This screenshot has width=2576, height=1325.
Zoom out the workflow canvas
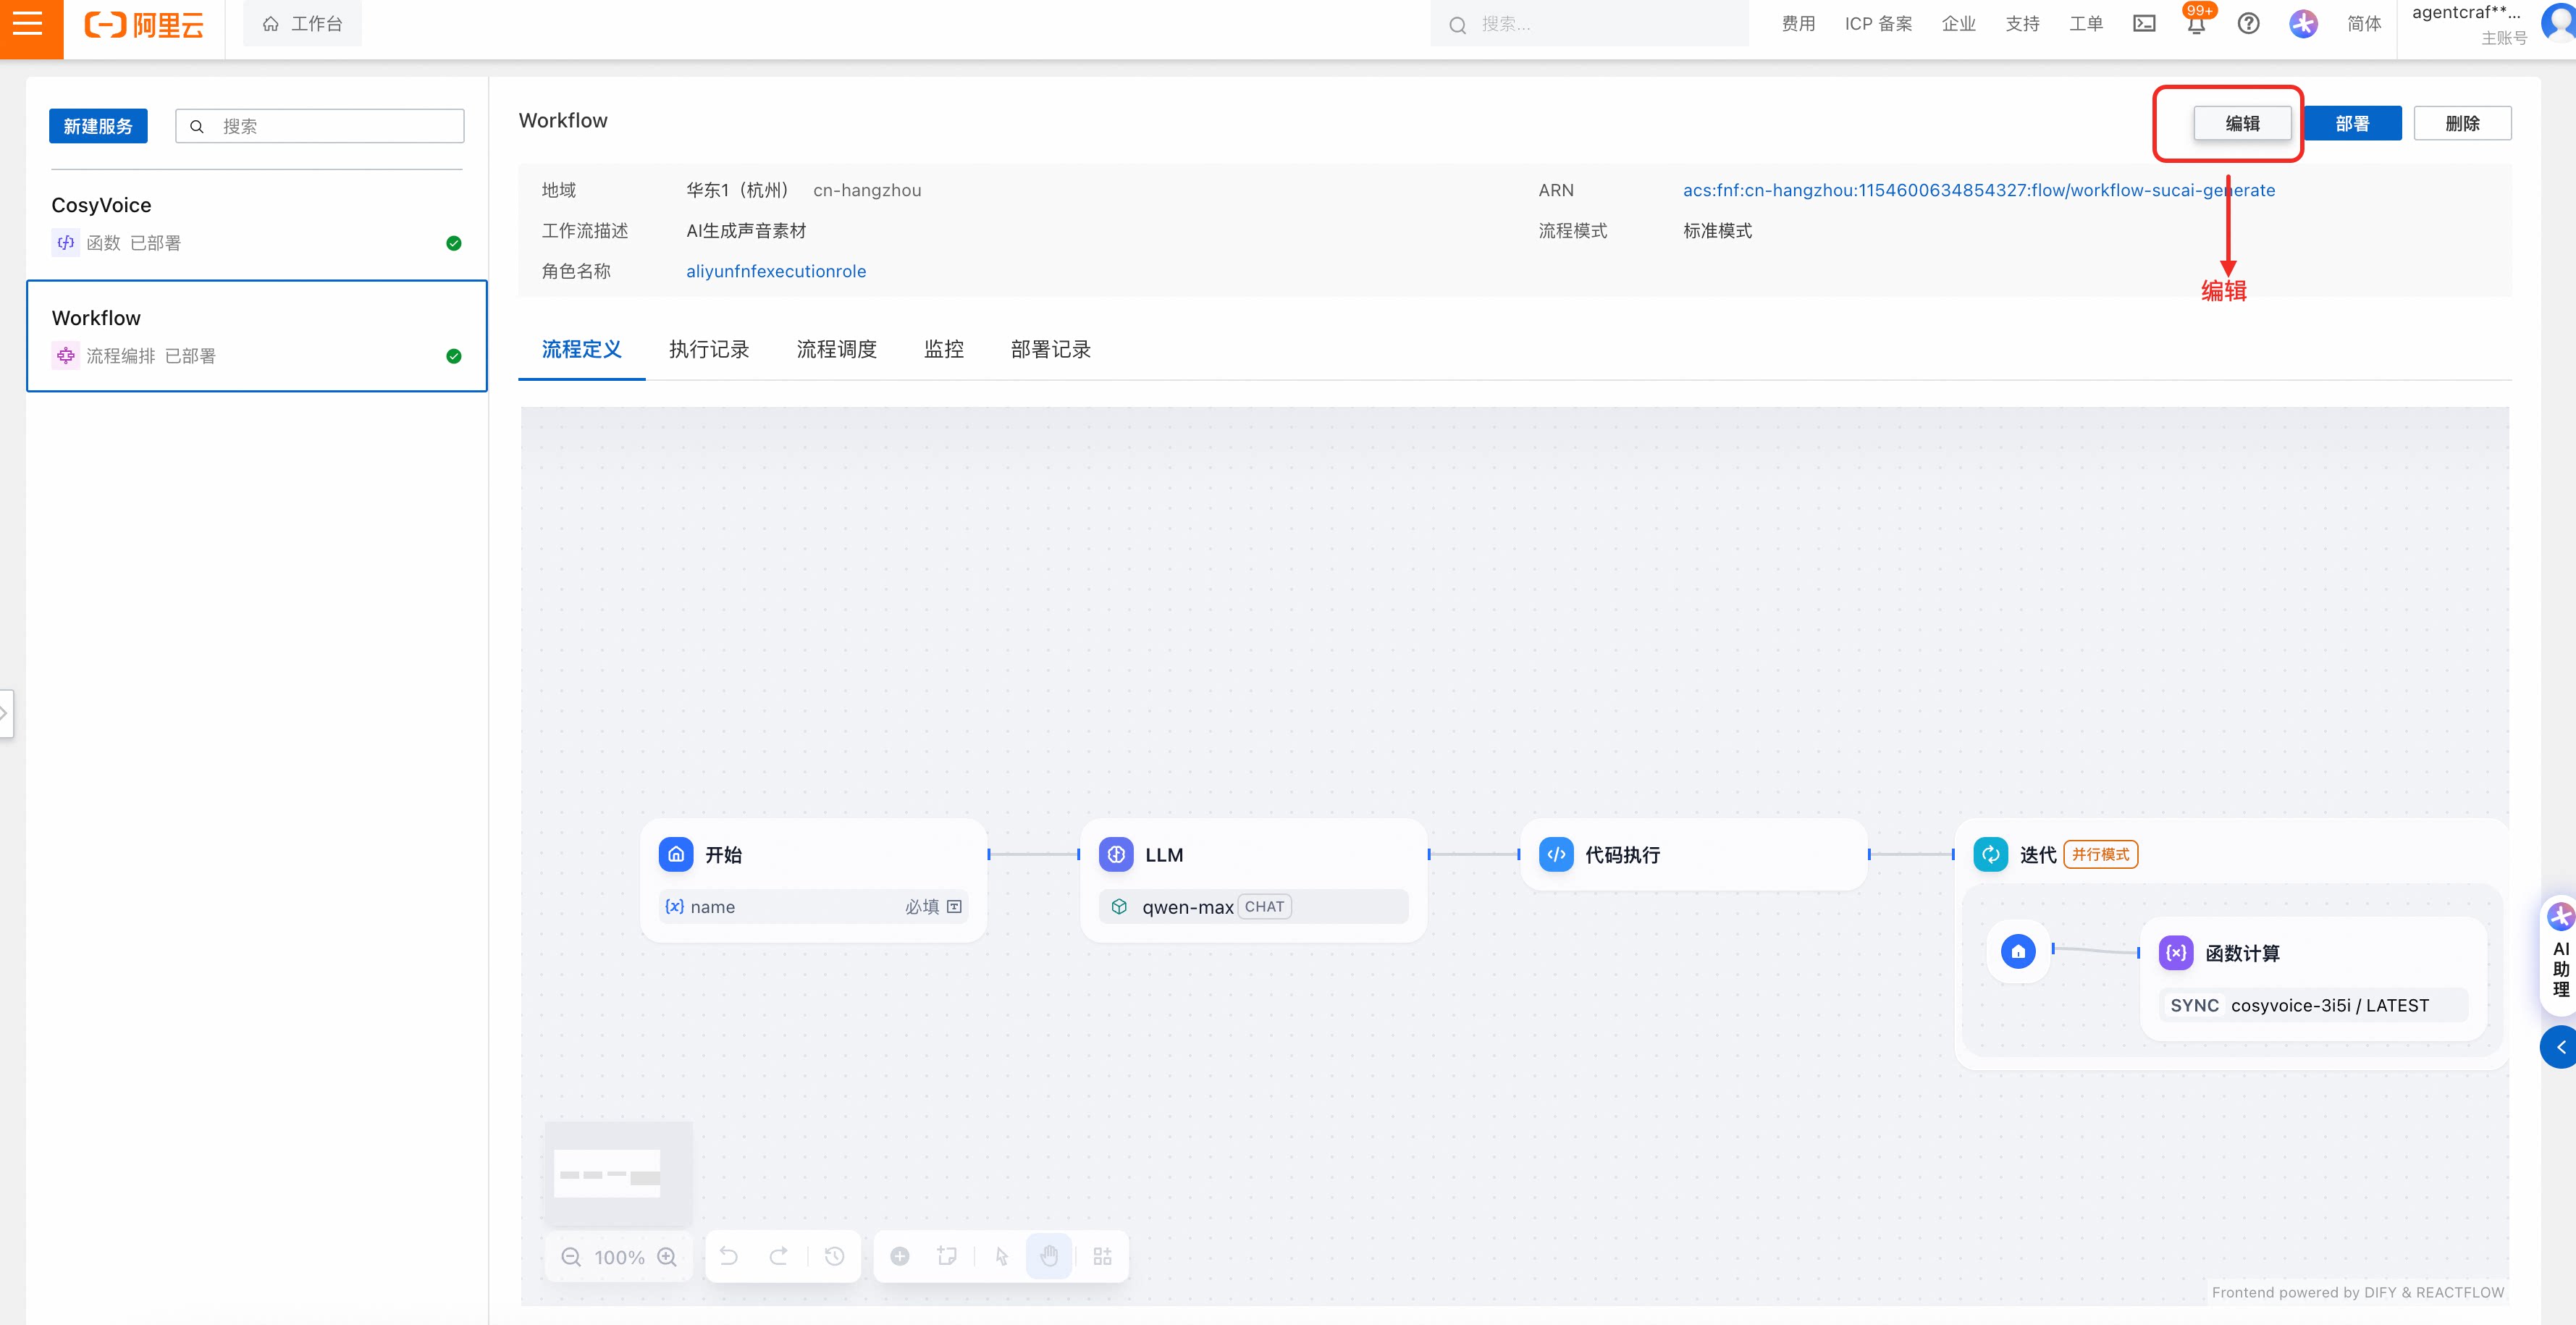point(571,1257)
